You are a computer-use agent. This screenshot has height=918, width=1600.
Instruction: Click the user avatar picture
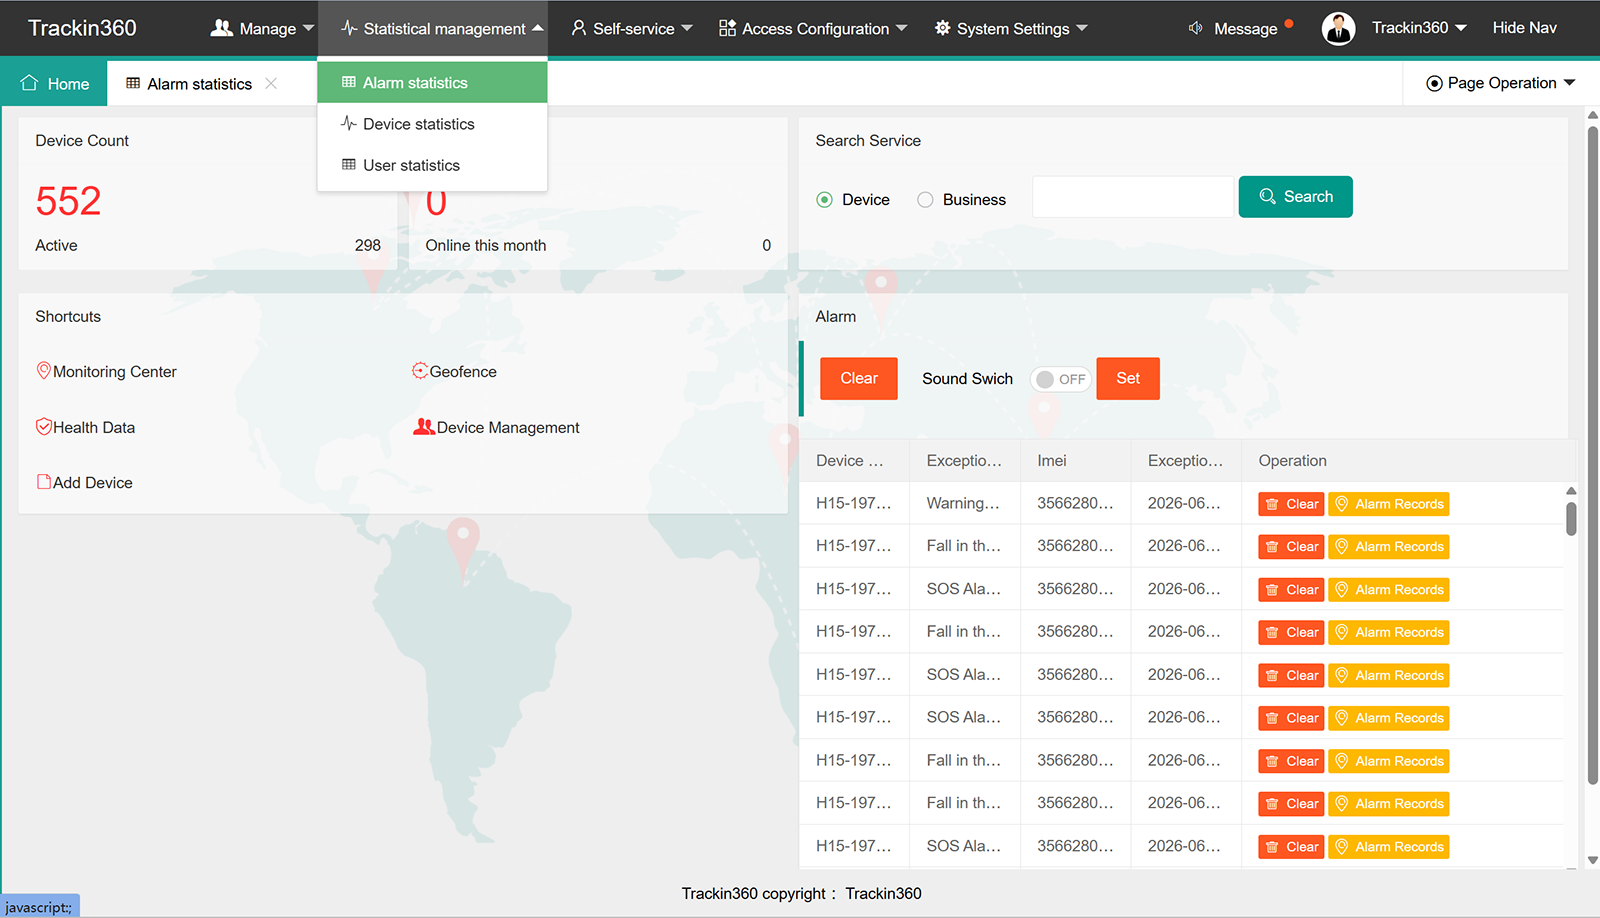point(1338,28)
